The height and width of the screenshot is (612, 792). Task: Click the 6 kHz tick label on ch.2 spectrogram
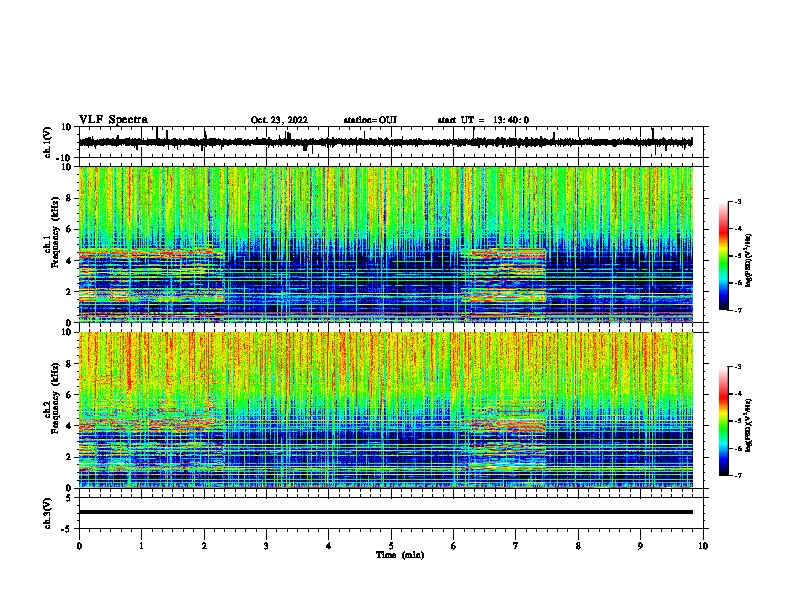click(69, 395)
